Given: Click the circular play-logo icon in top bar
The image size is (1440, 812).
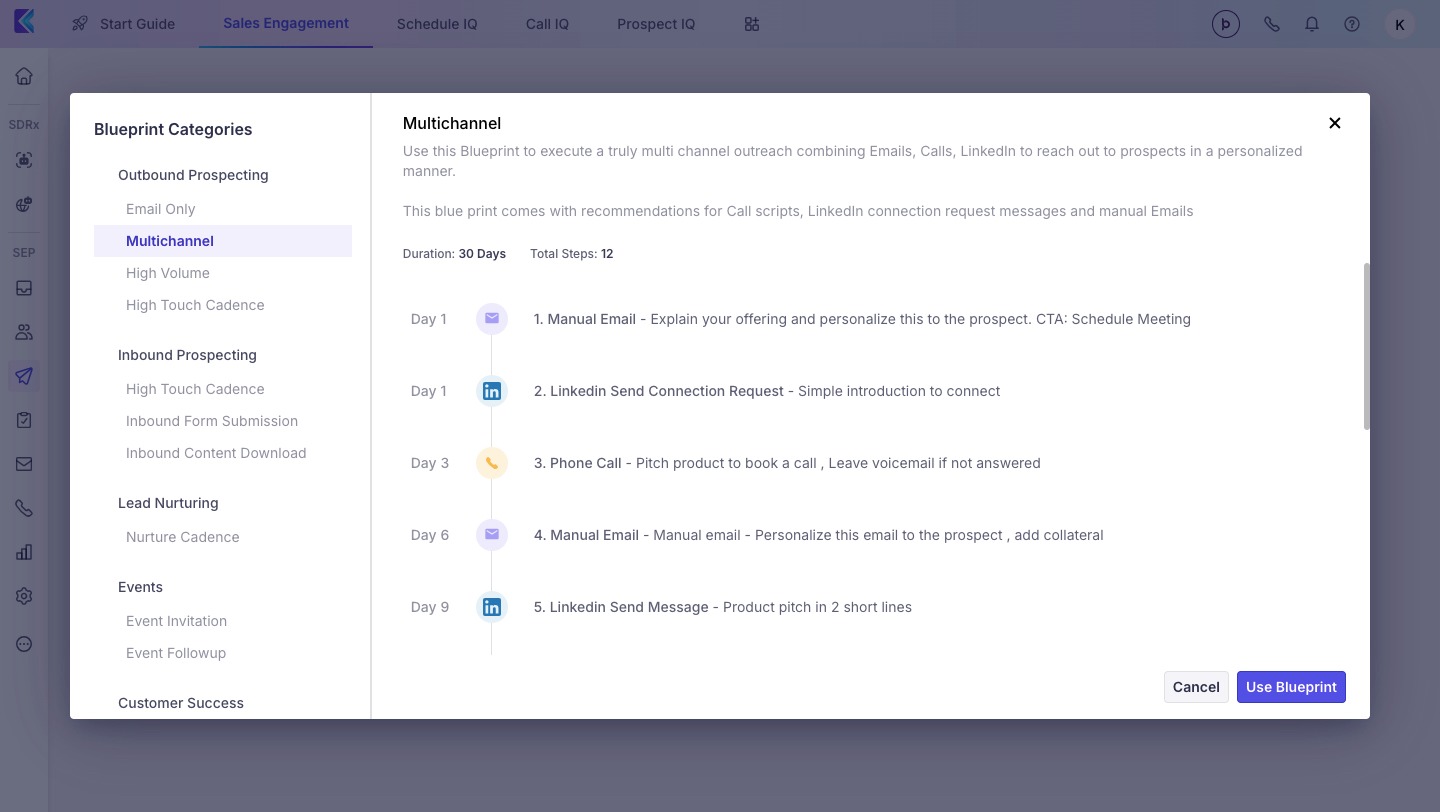Looking at the screenshot, I should tap(1226, 24).
